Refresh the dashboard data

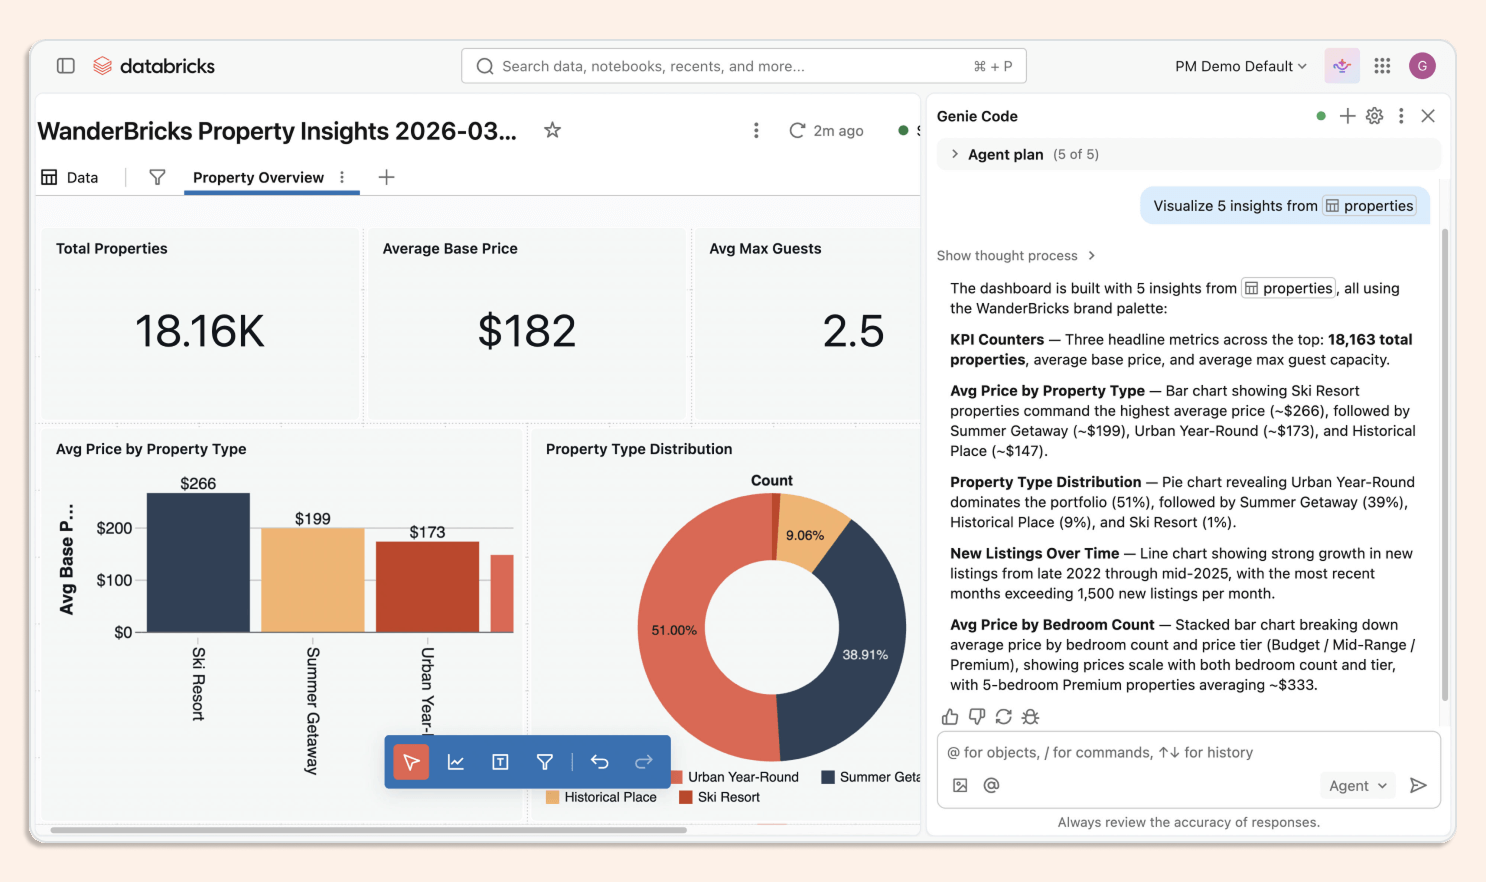797,130
